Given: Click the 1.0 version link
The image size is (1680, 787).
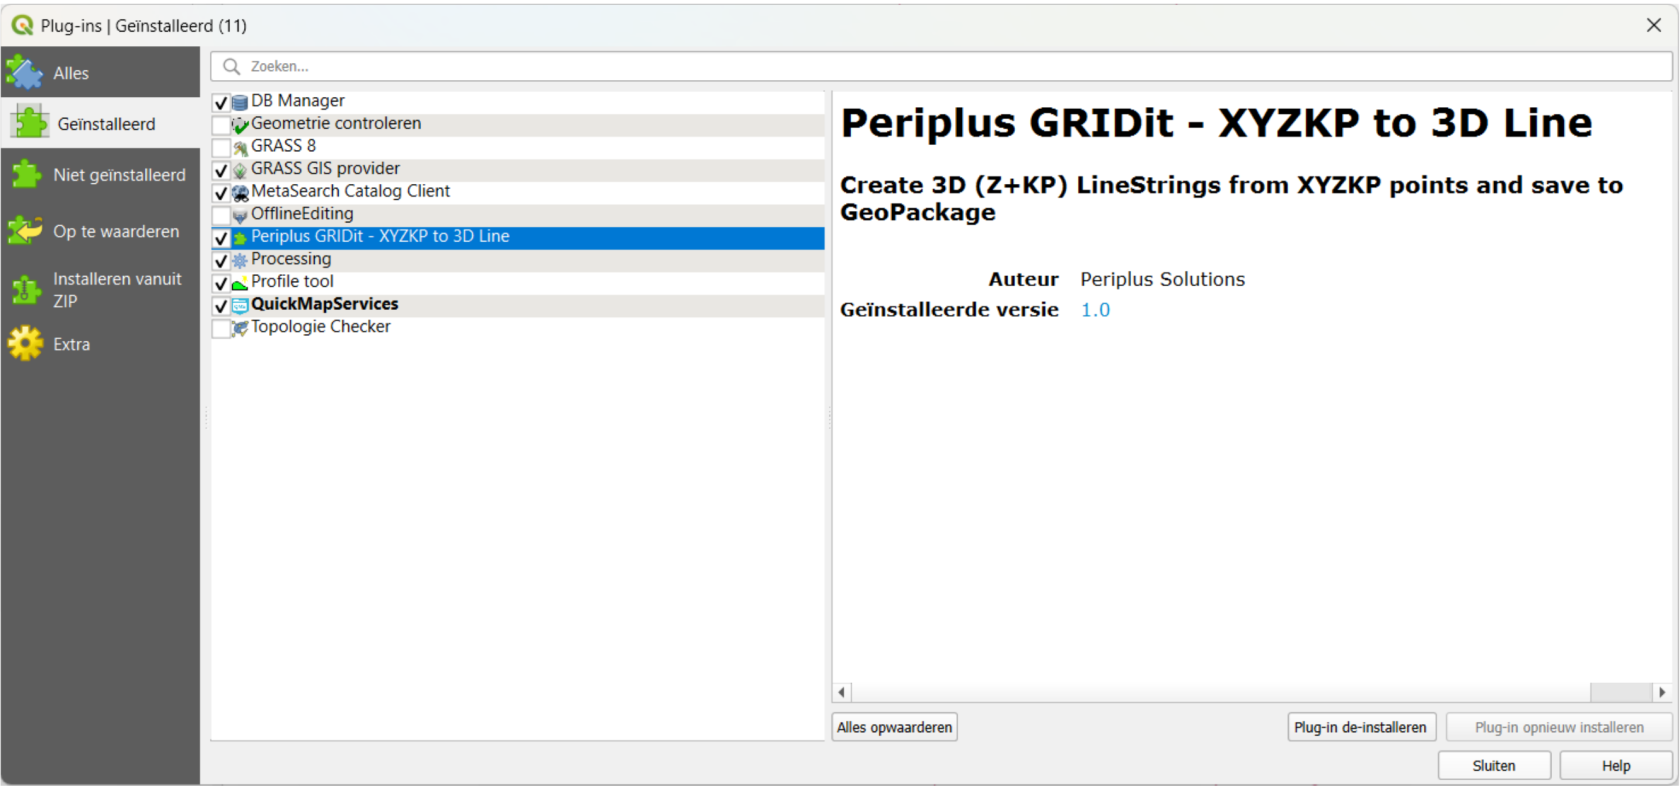Looking at the screenshot, I should [x=1095, y=310].
